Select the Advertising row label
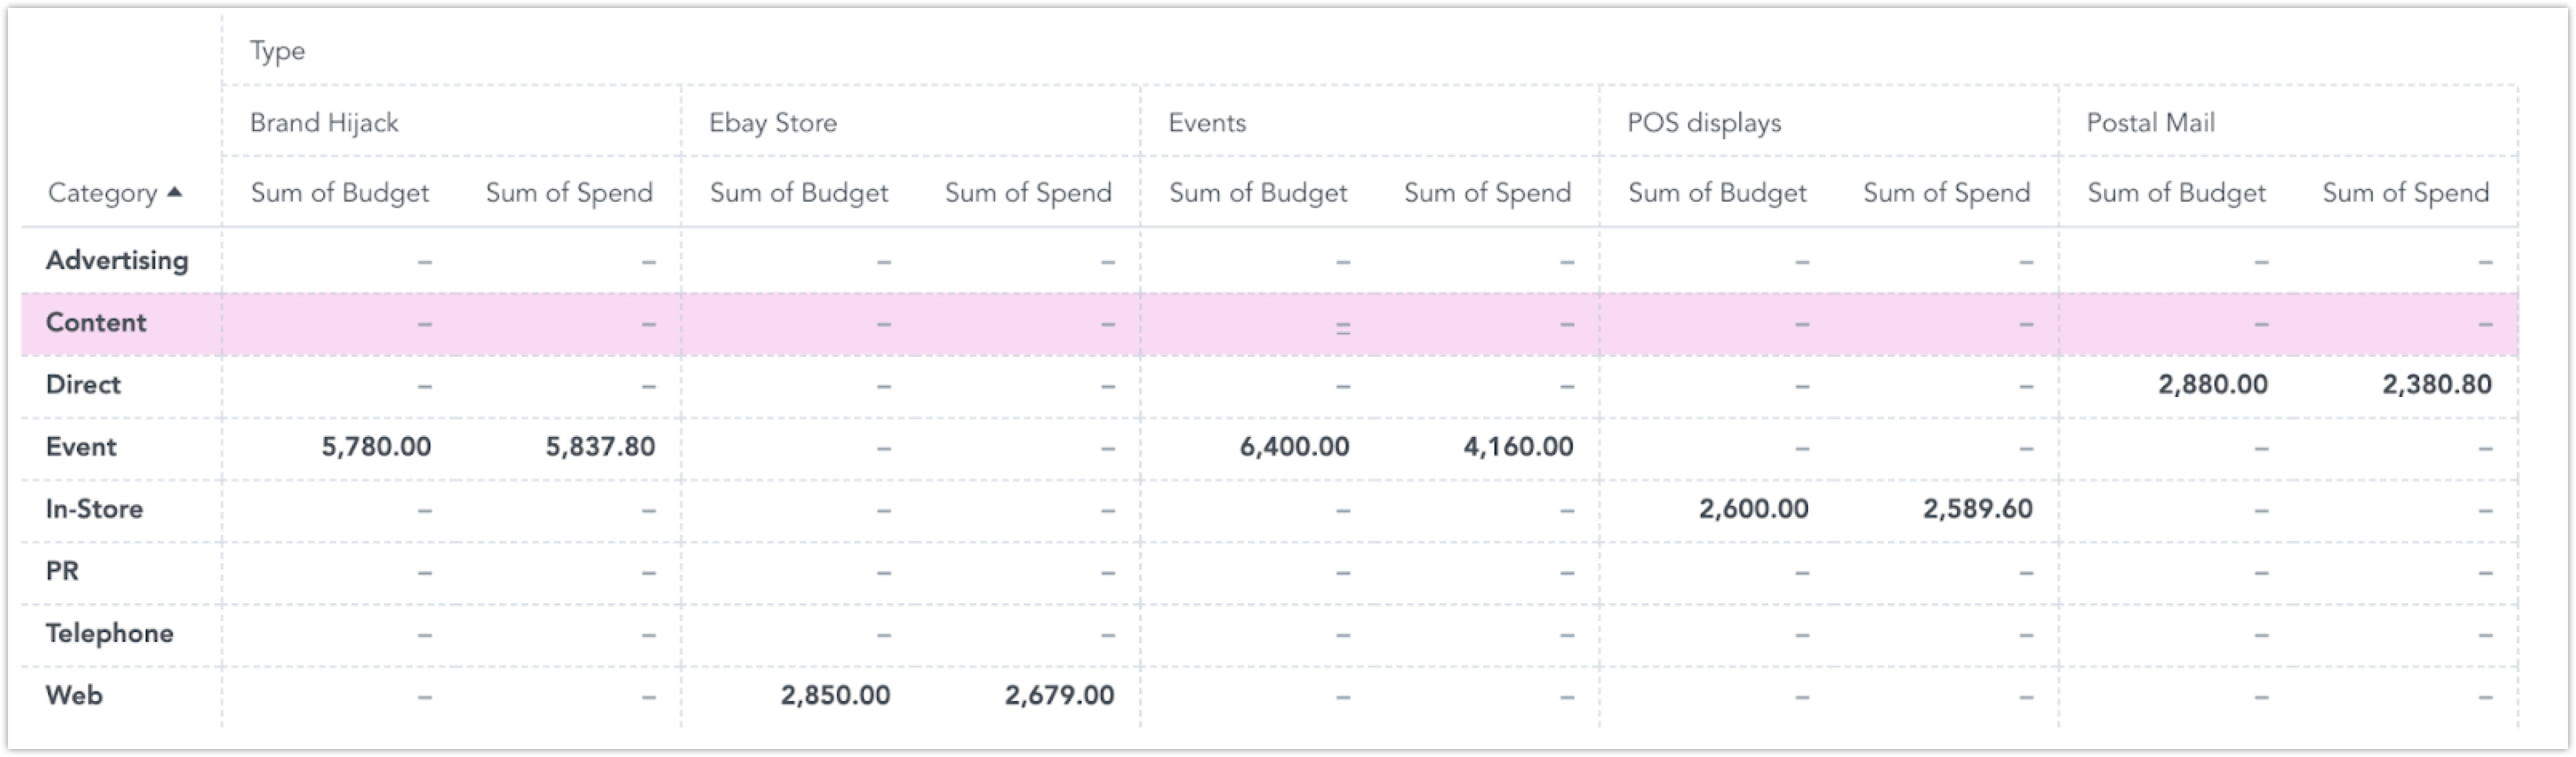Viewport: 2576px width, 757px height. (x=117, y=260)
